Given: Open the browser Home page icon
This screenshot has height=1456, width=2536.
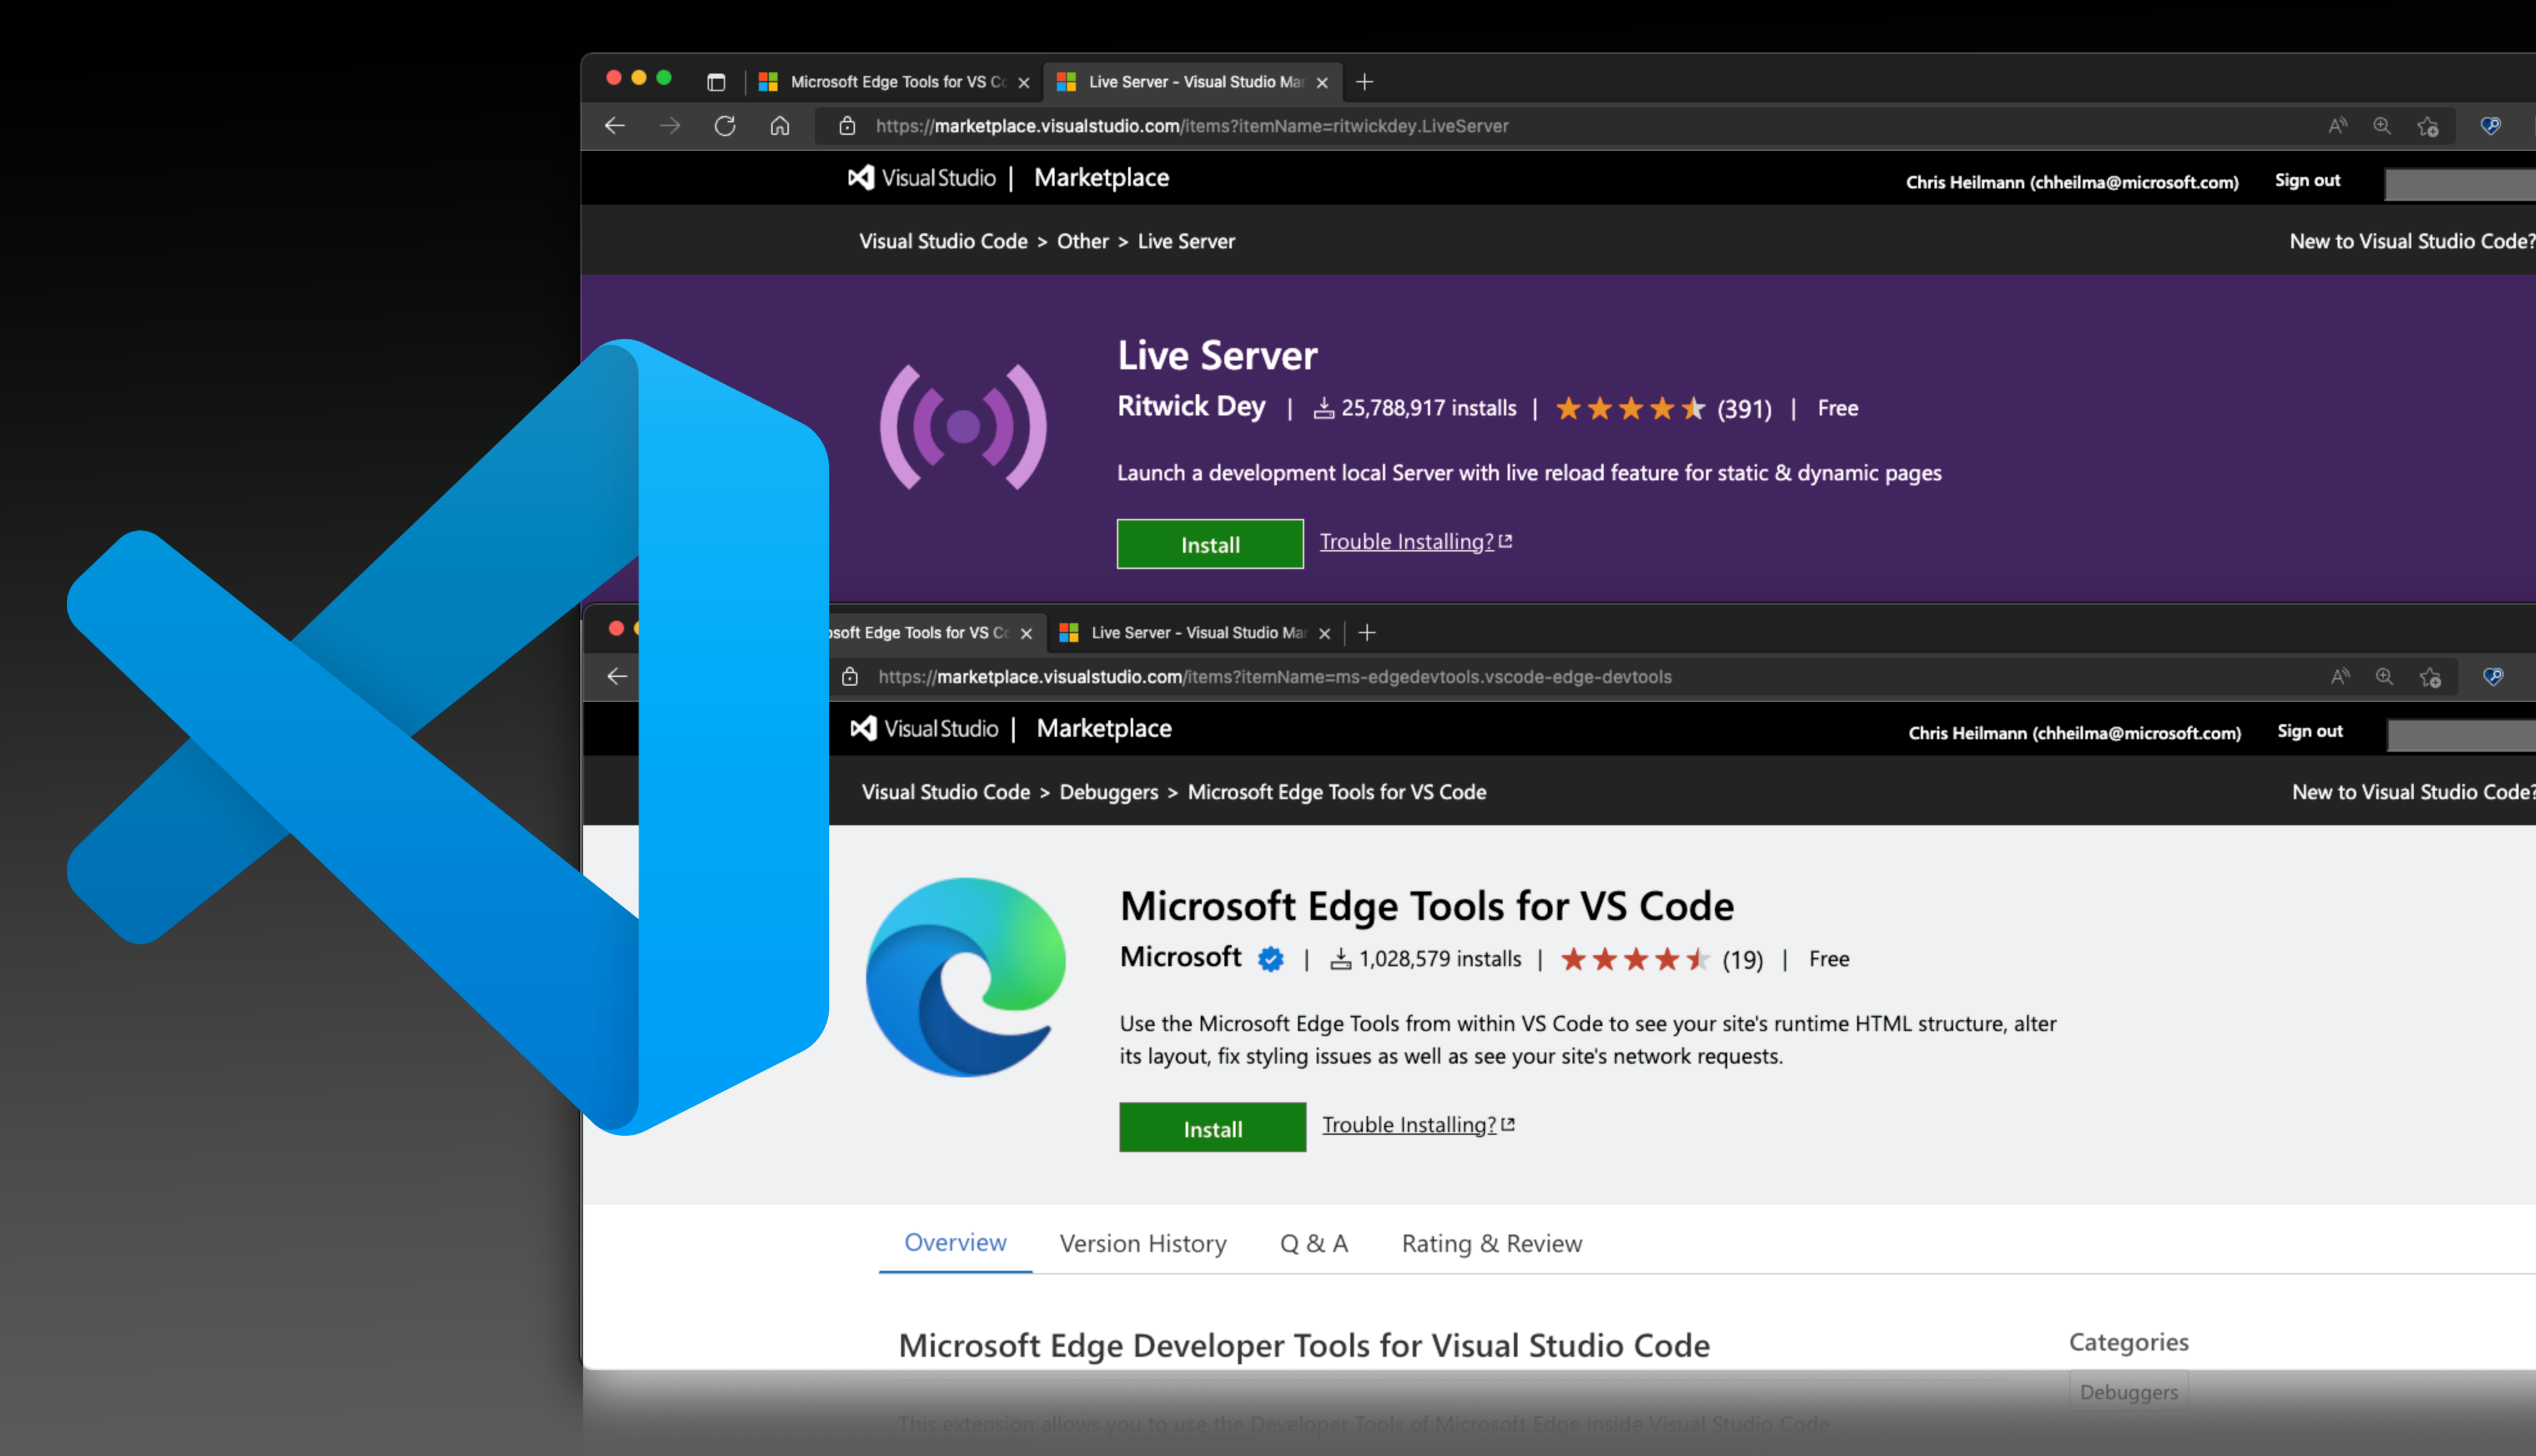Looking at the screenshot, I should click(x=780, y=126).
